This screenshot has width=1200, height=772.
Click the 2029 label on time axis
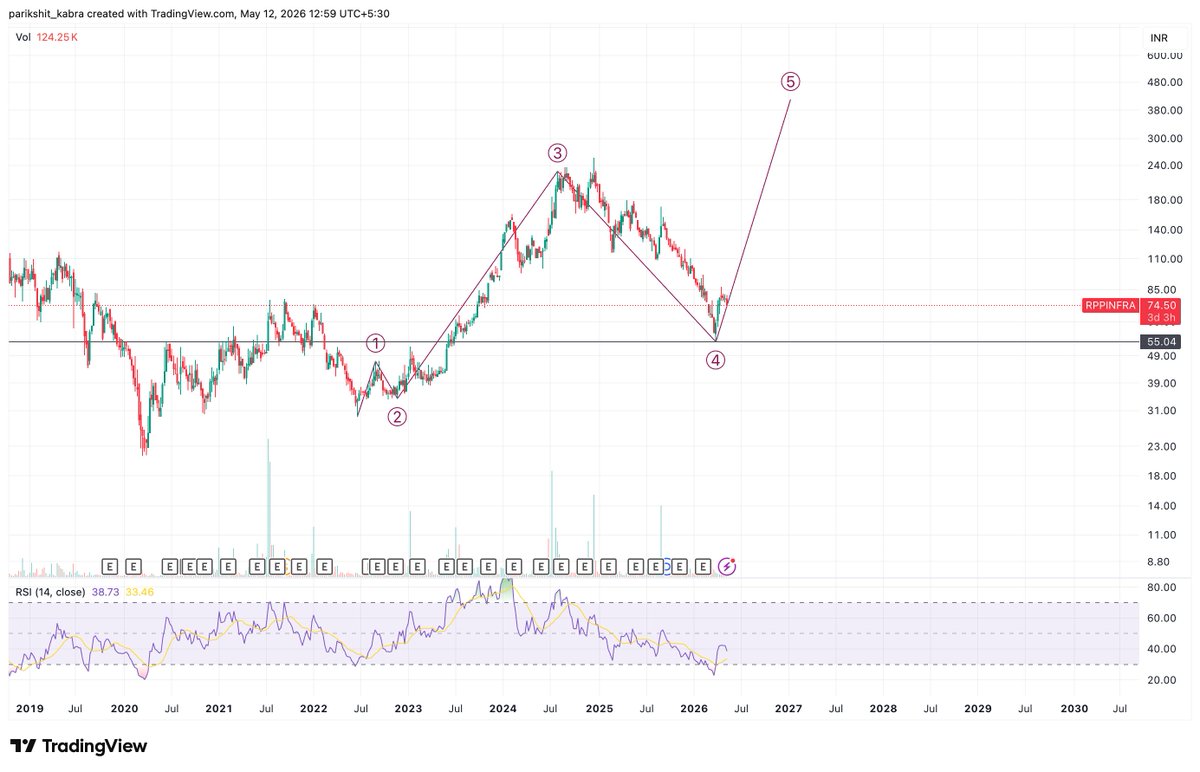978,708
